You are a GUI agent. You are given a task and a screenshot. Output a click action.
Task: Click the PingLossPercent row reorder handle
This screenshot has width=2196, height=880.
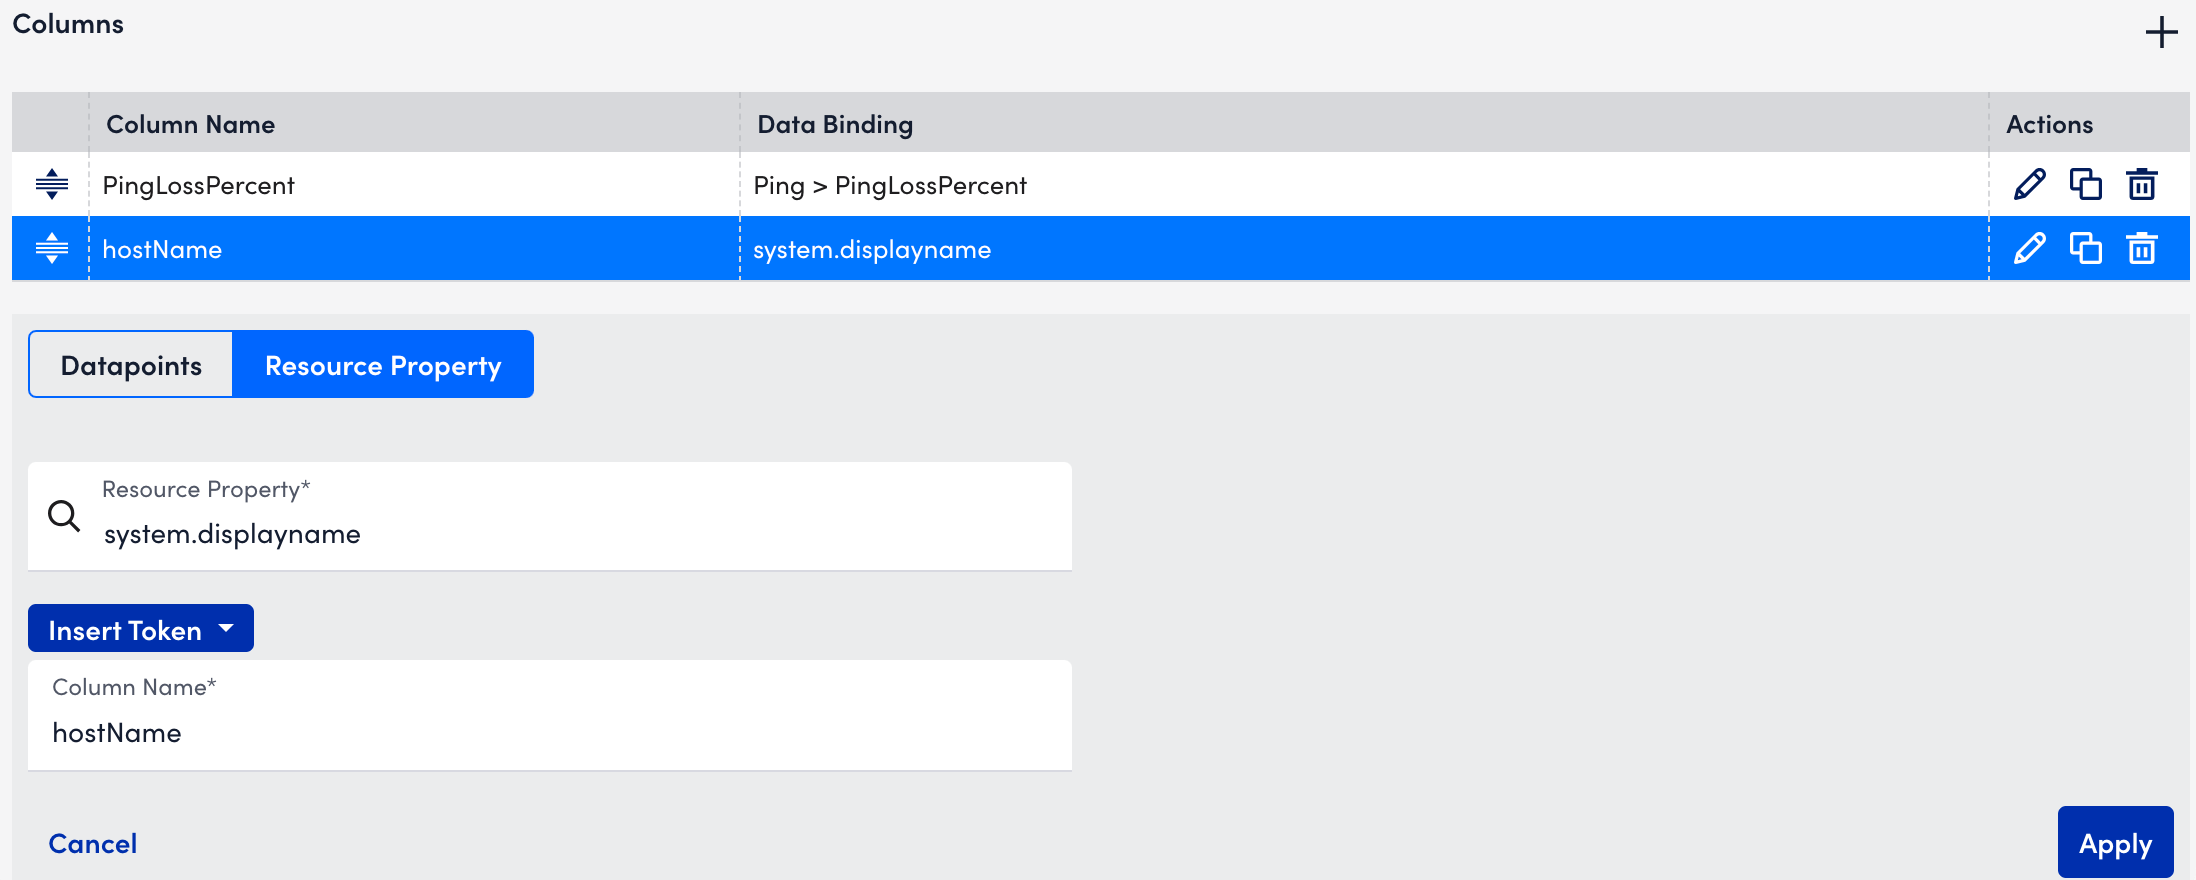pos(52,185)
